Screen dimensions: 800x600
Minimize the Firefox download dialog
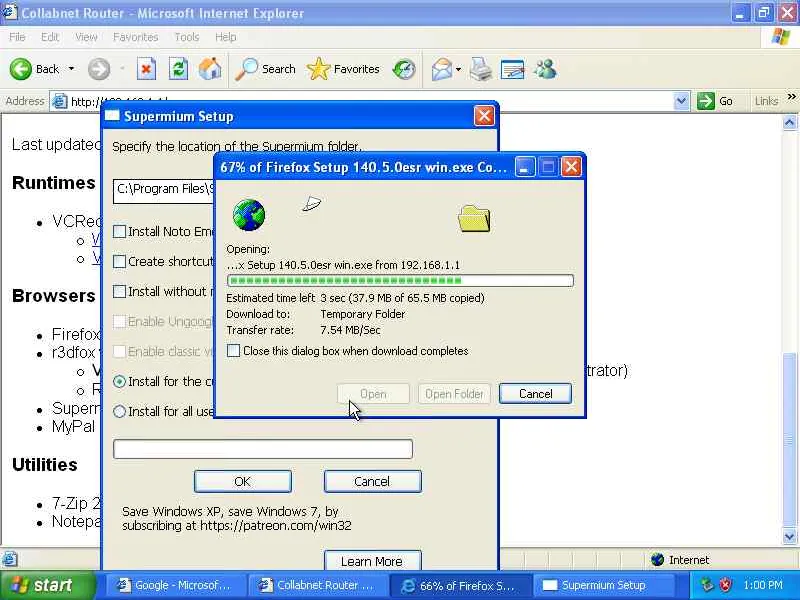tap(524, 167)
